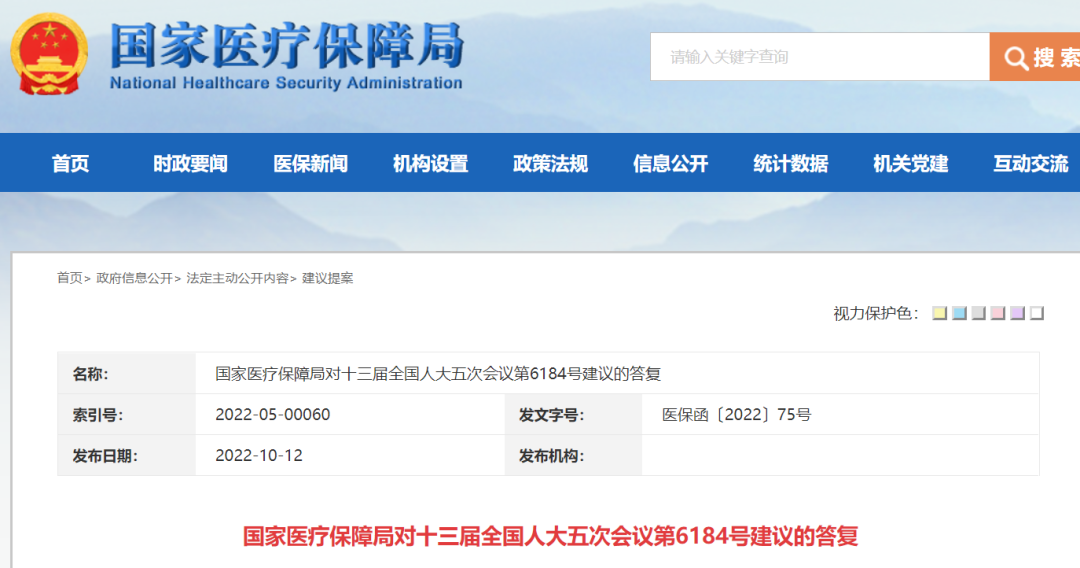Open the 机关党建 navigation item
The width and height of the screenshot is (1080, 568).
click(x=911, y=163)
